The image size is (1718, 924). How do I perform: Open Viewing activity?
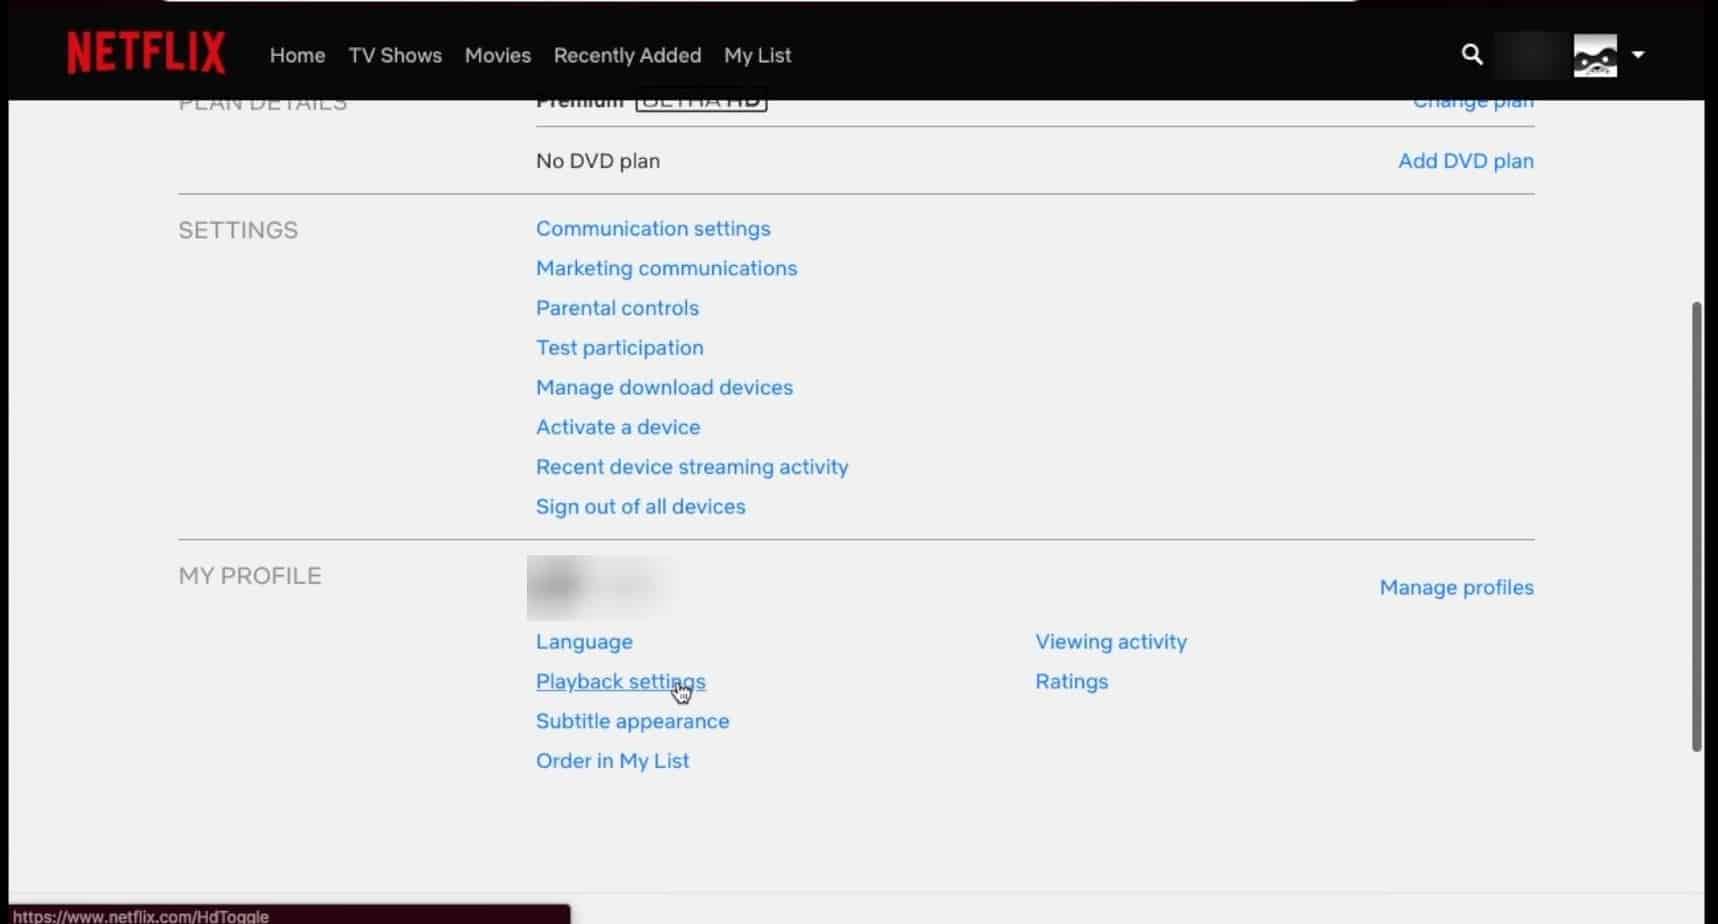click(x=1111, y=642)
